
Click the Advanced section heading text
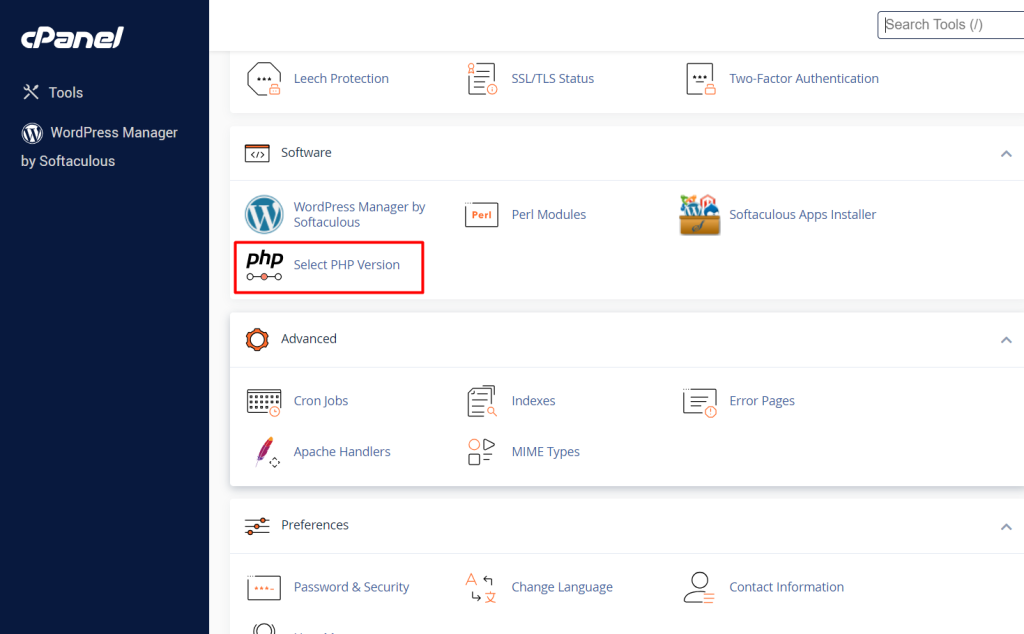tap(309, 338)
